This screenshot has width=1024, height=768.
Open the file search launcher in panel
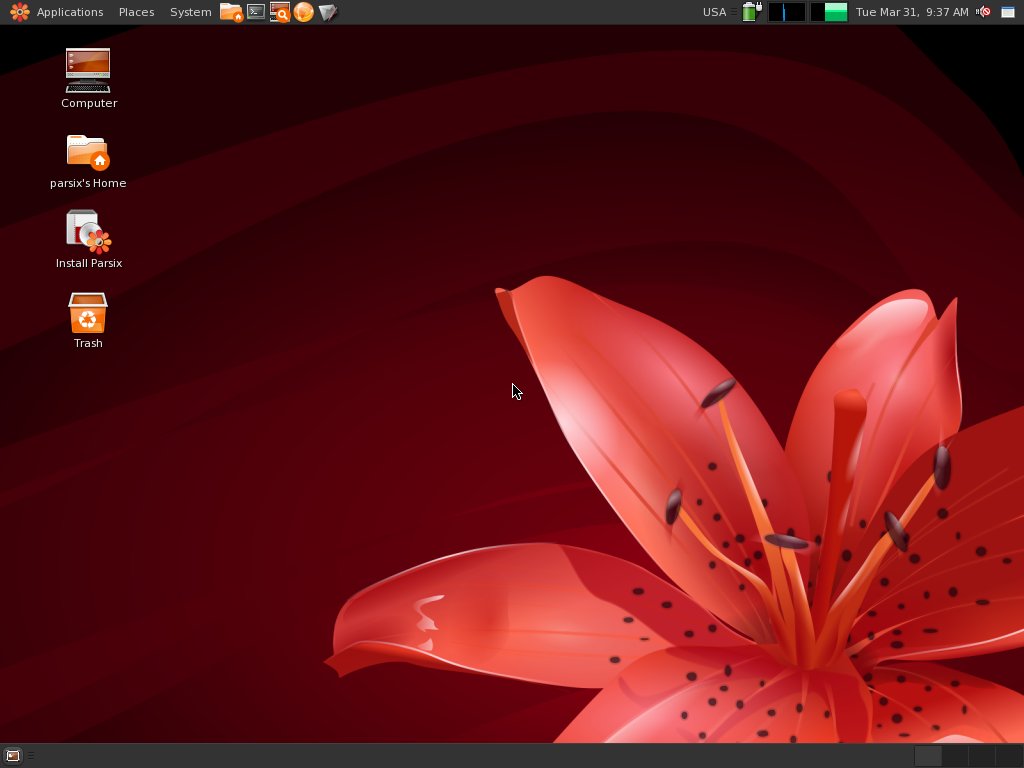click(280, 12)
